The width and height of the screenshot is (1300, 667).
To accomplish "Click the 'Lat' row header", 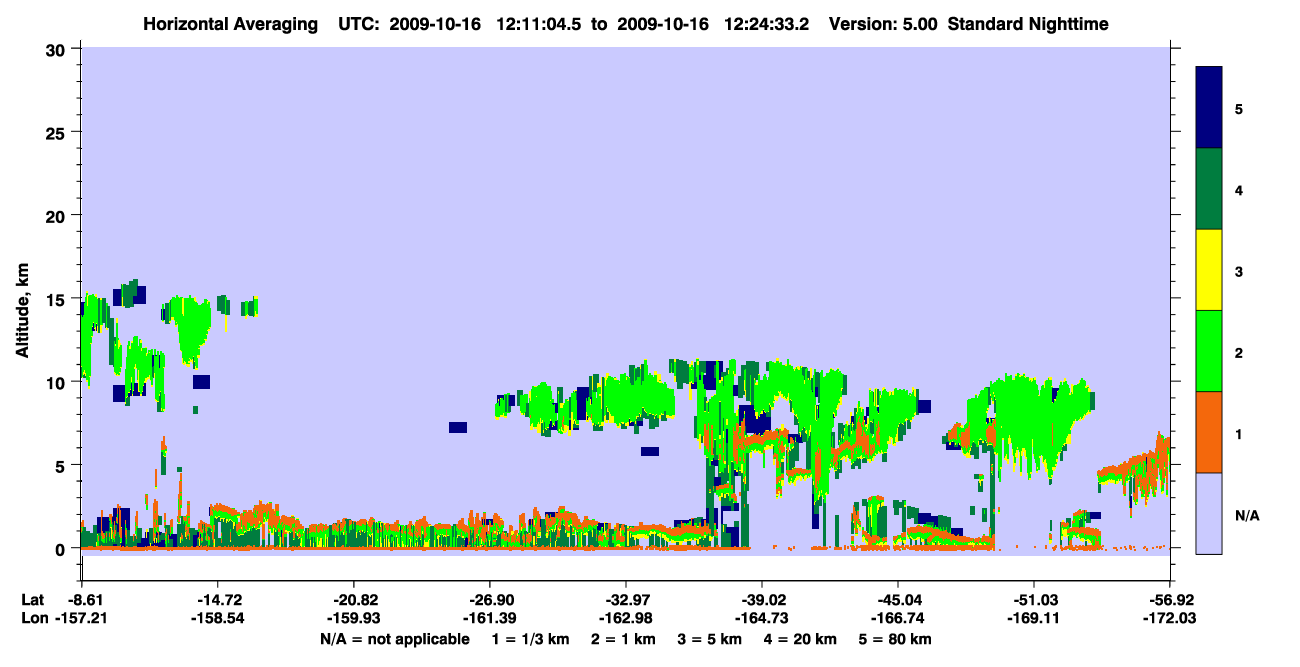I will [x=33, y=600].
